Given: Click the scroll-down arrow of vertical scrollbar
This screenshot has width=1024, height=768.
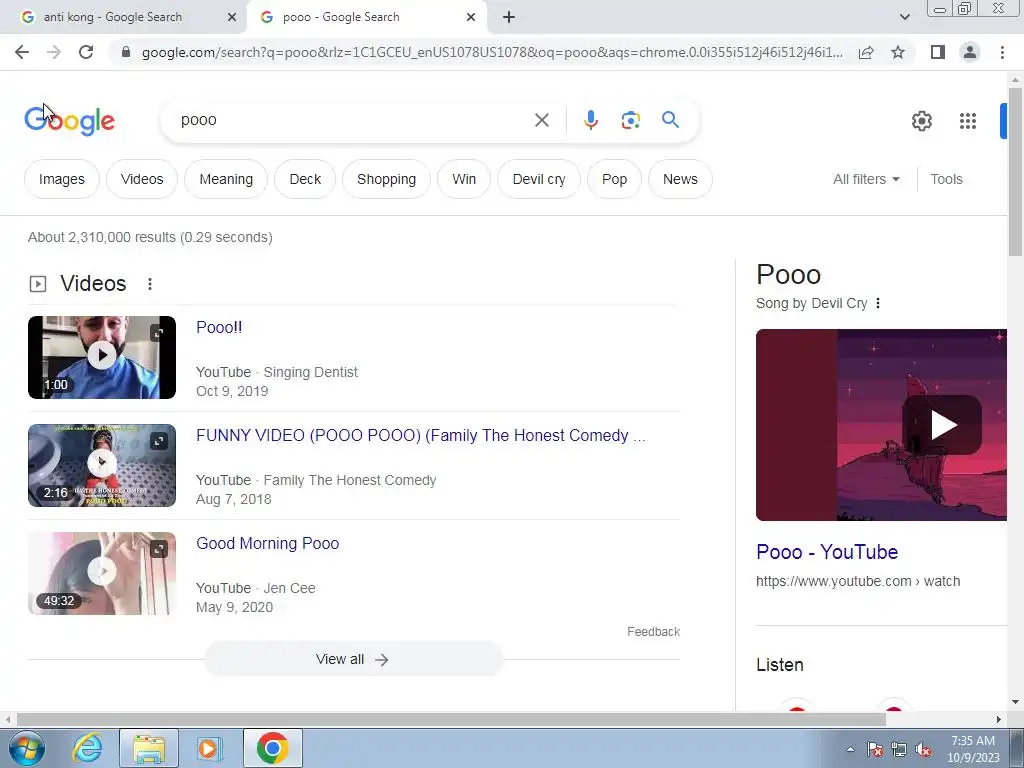Looking at the screenshot, I should [x=1016, y=702].
